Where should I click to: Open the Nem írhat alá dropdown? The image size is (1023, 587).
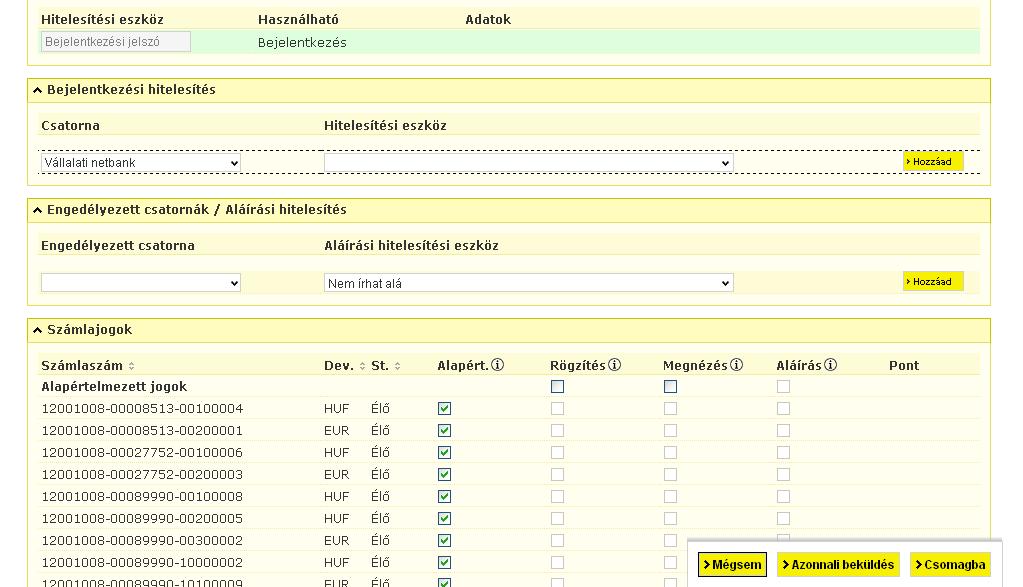point(528,282)
